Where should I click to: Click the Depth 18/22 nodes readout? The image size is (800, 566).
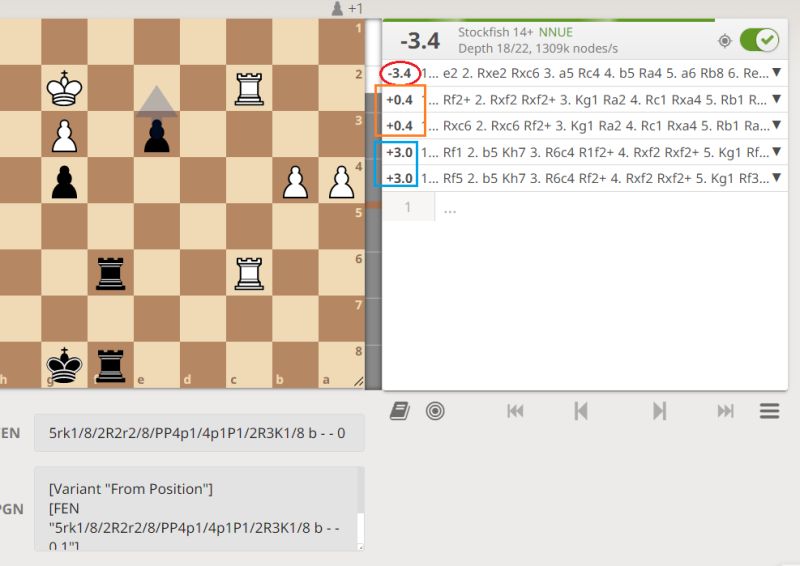coord(538,48)
